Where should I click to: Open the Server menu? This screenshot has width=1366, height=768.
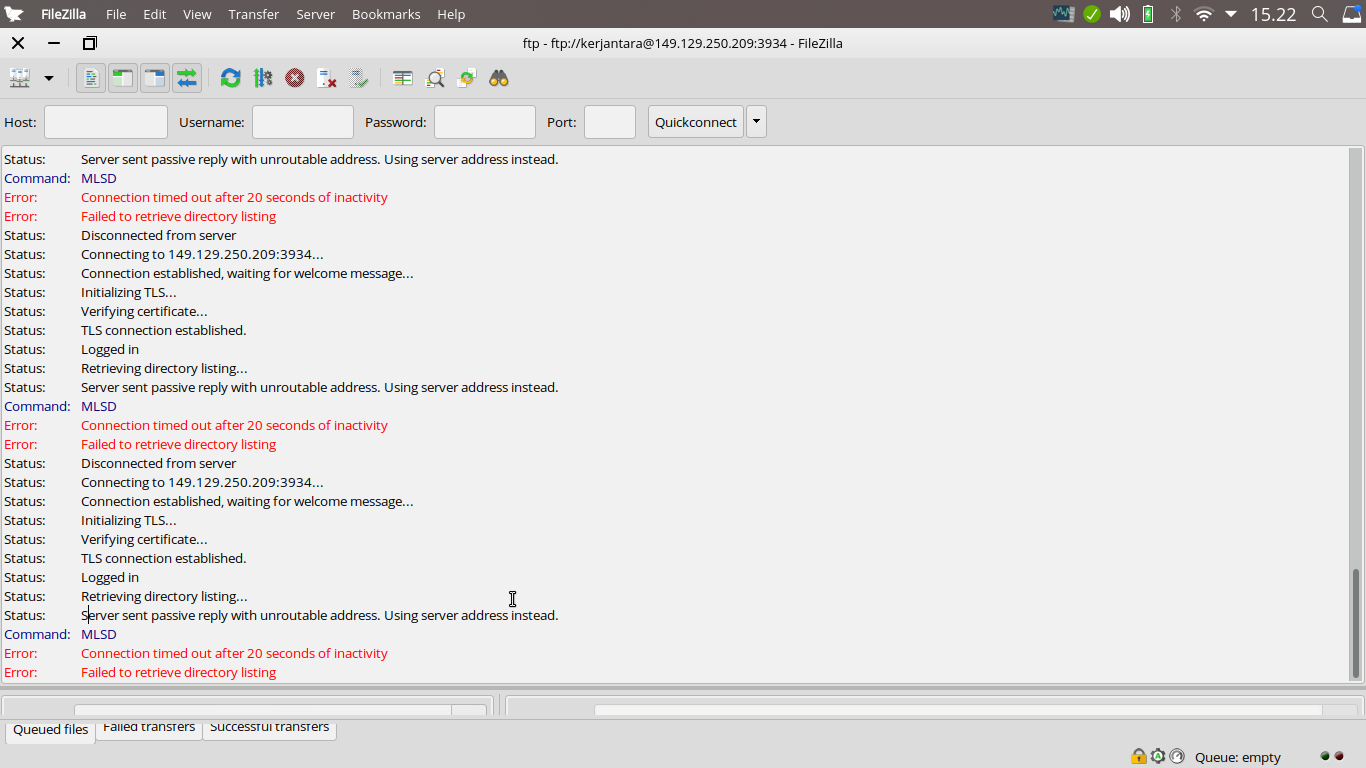click(316, 14)
